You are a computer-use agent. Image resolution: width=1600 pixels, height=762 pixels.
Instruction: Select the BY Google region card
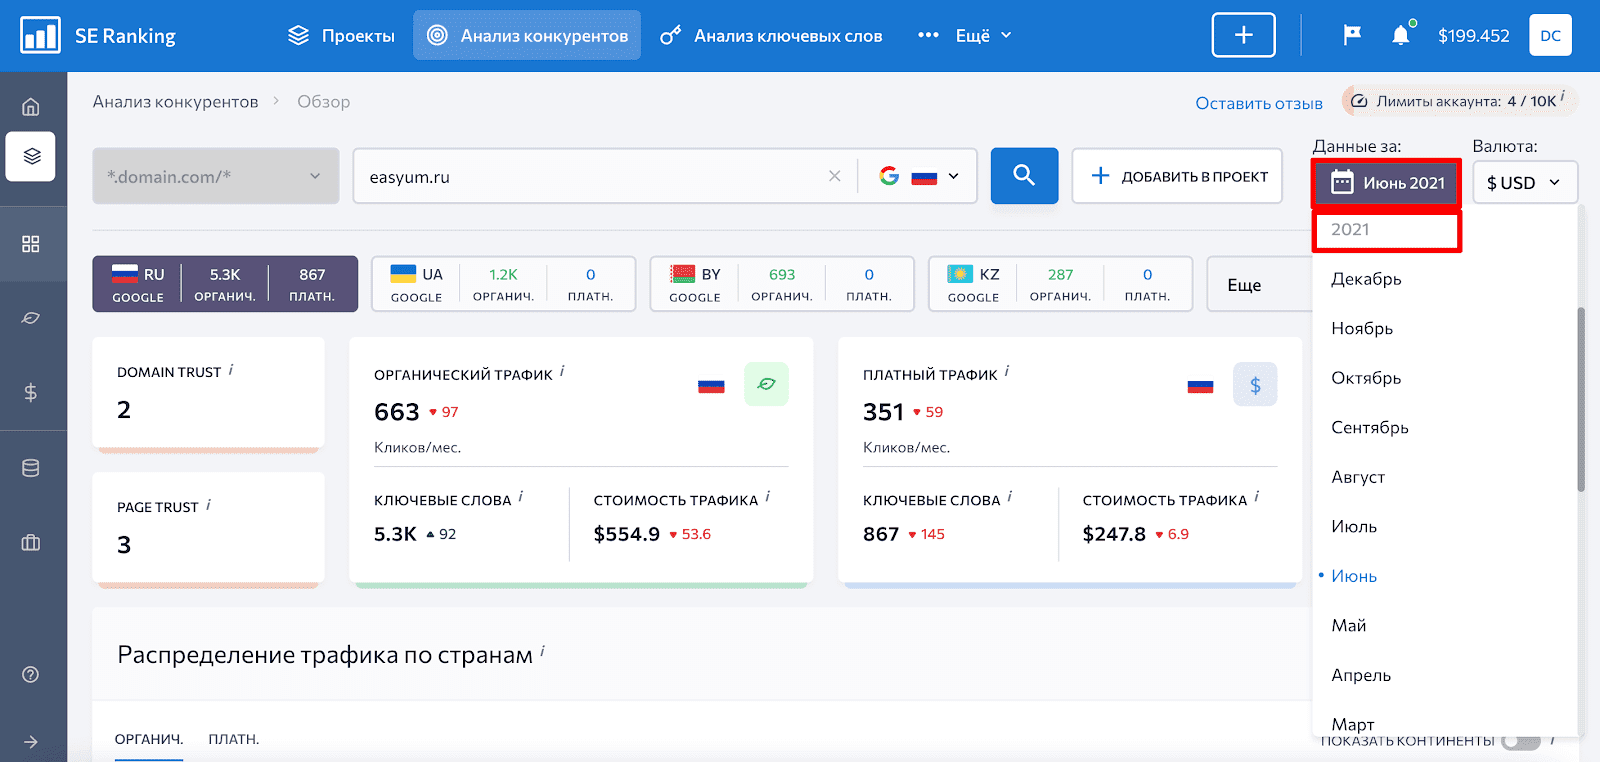(x=782, y=284)
